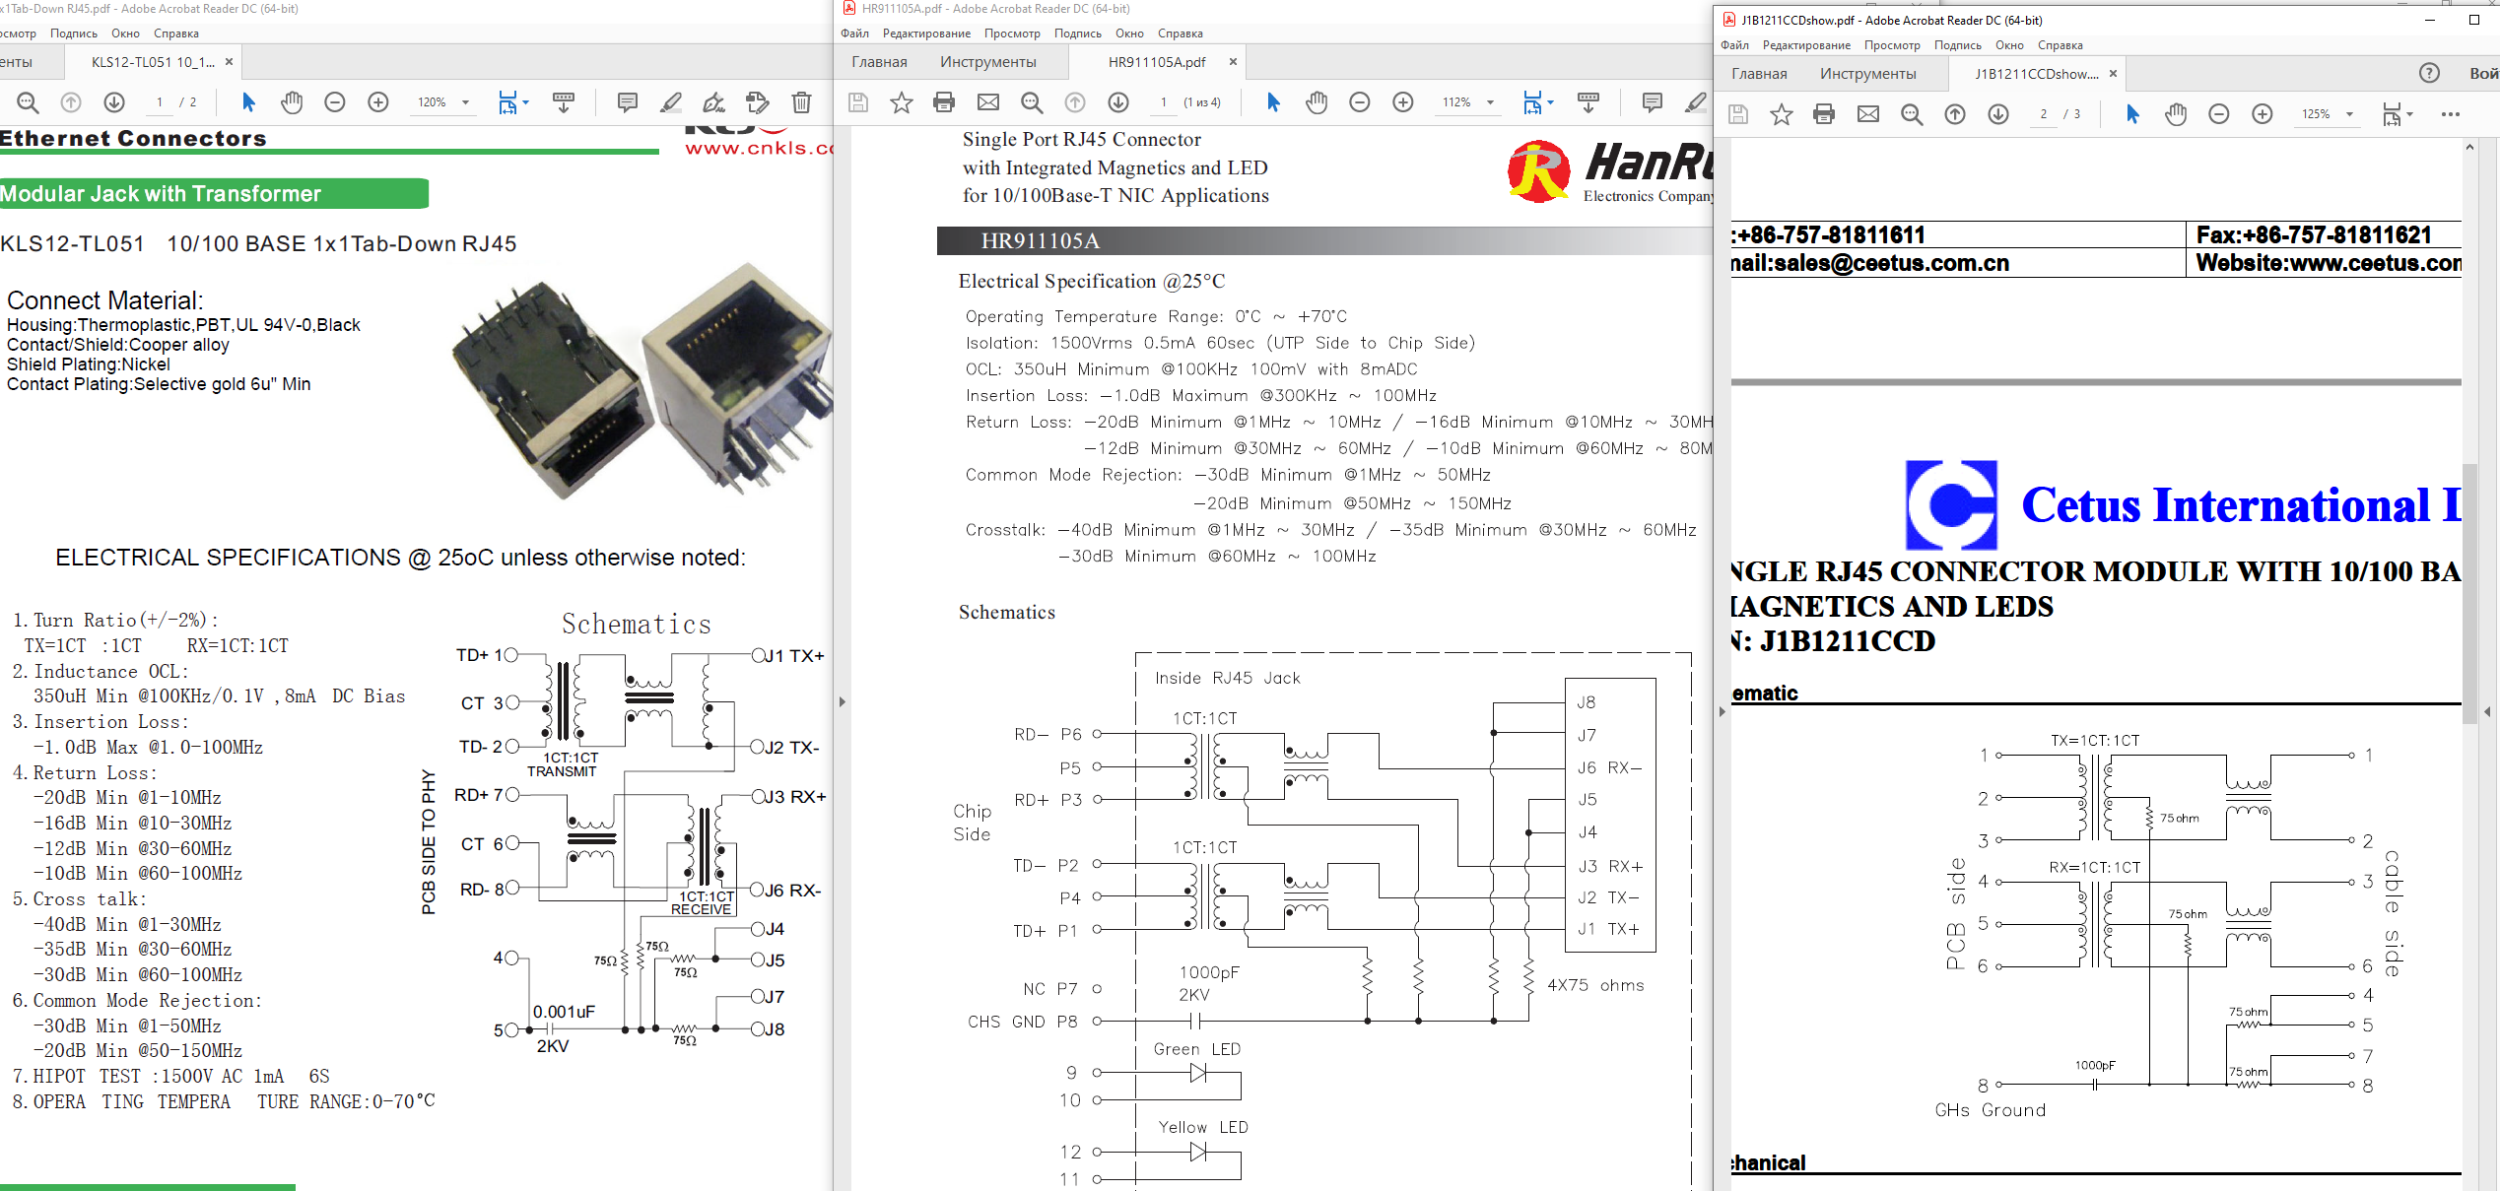This screenshot has height=1191, width=2500.
Task: Click the stamp tool in KLS12-TL051 window
Action: click(x=758, y=102)
